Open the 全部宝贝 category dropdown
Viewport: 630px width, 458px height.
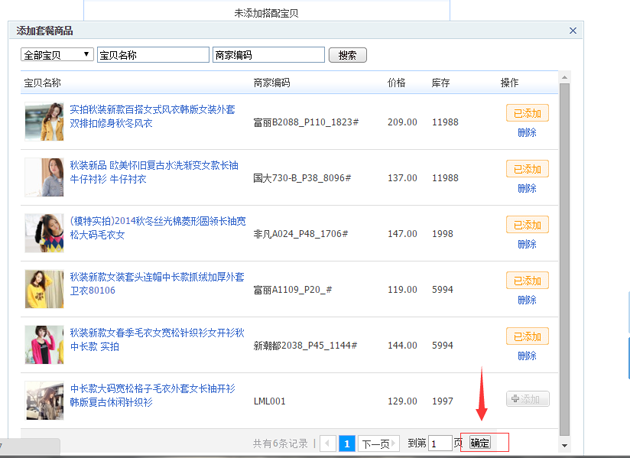tap(57, 55)
